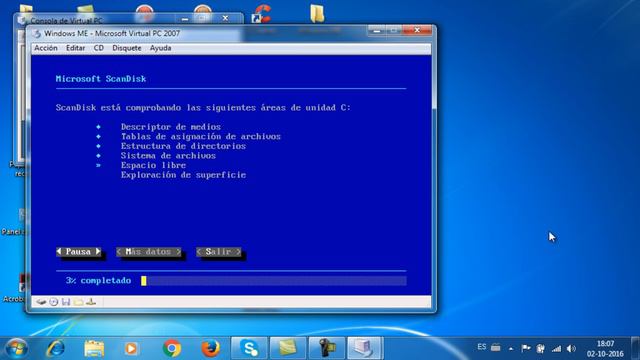This screenshot has width=640, height=360.
Task: Switch to Skype in taskbar
Action: coord(249,348)
